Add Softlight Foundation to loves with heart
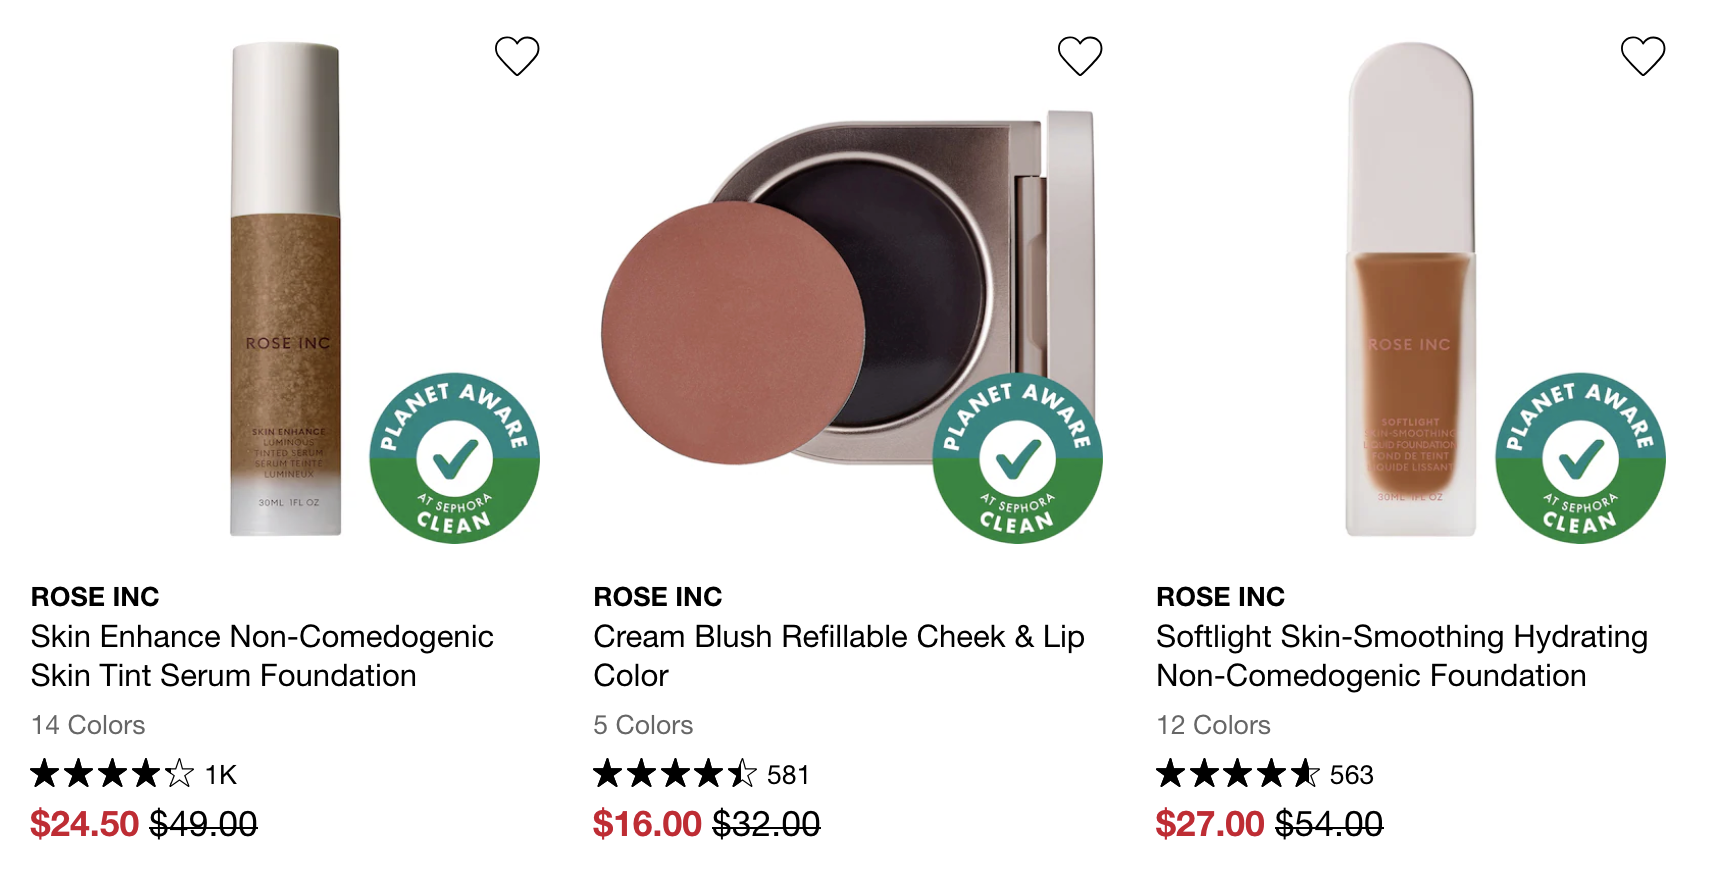The height and width of the screenshot is (884, 1716). (1643, 56)
